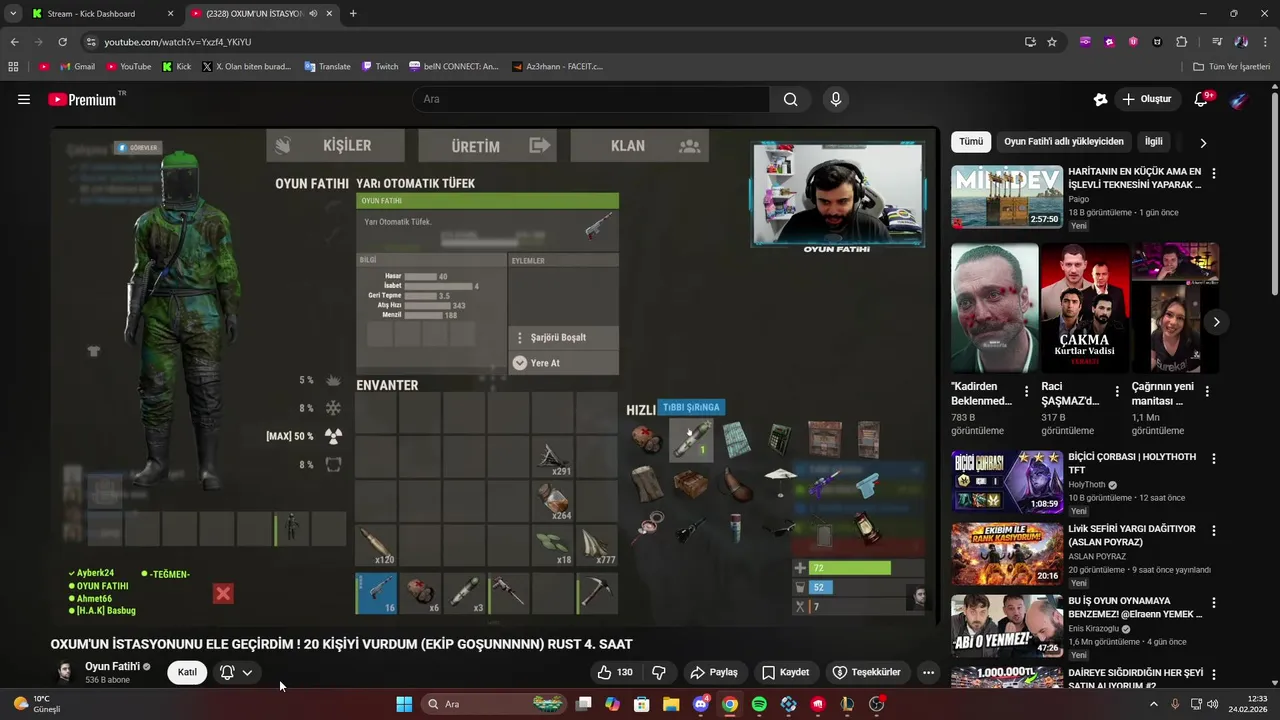Viewport: 1280px width, 720px height.
Task: Open OBS Studio from the taskbar
Action: (877, 704)
